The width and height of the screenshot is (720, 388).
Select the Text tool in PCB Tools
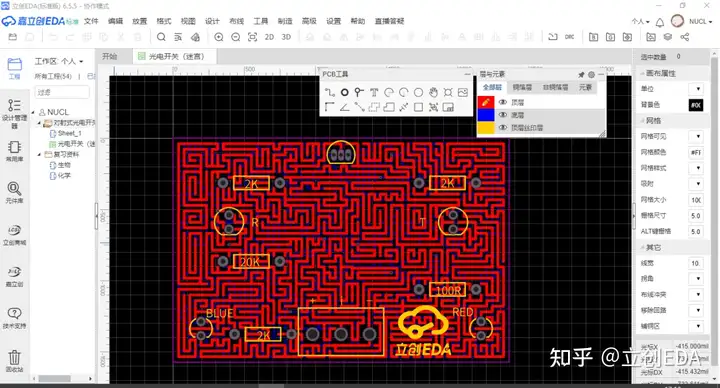(x=374, y=92)
